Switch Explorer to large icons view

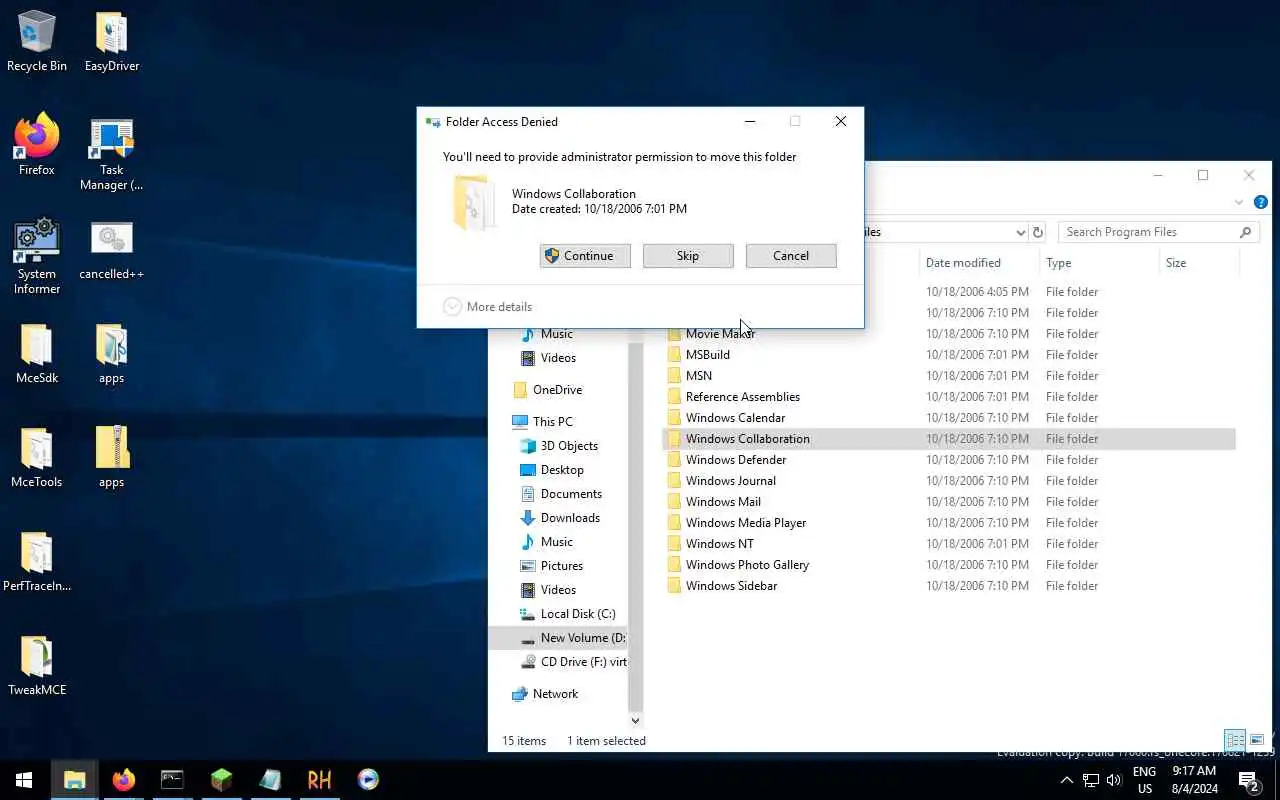tap(1257, 741)
